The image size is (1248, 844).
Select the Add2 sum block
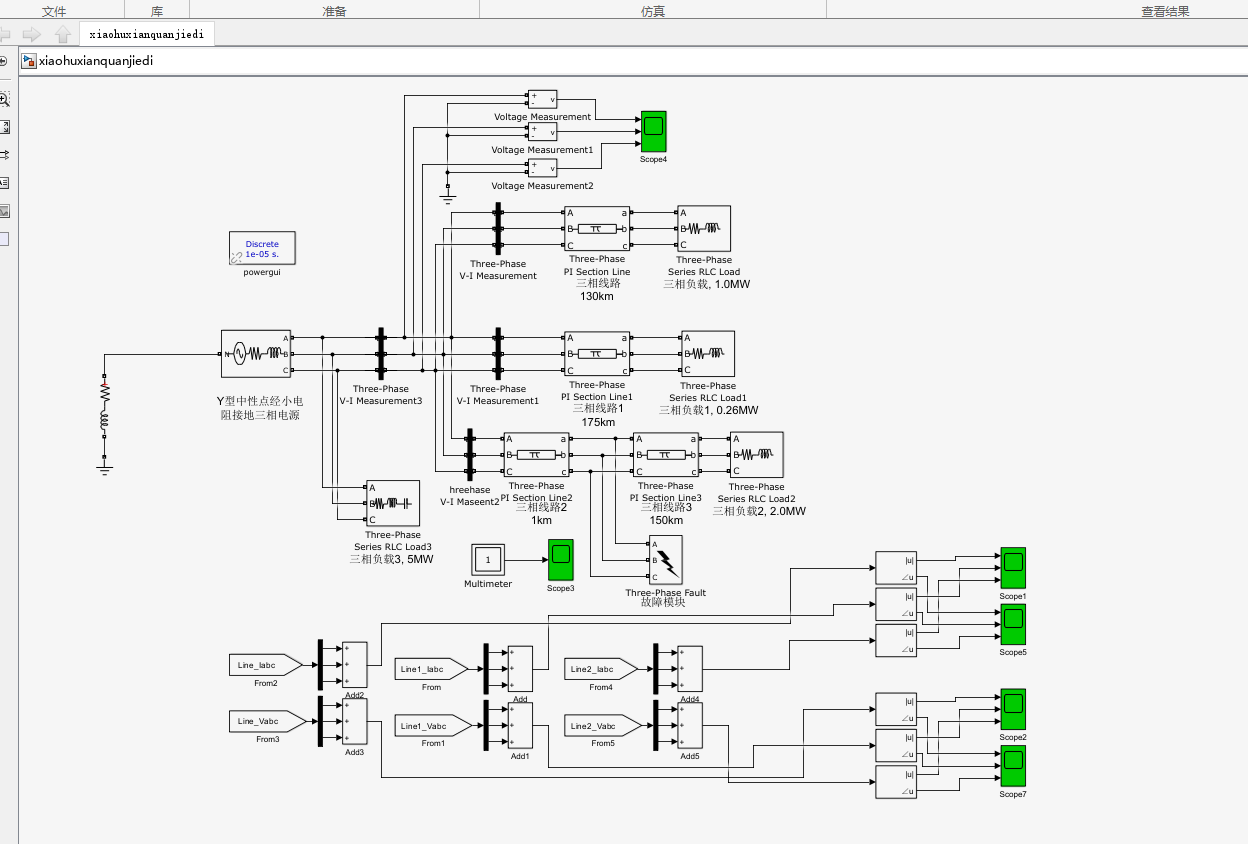click(x=354, y=665)
